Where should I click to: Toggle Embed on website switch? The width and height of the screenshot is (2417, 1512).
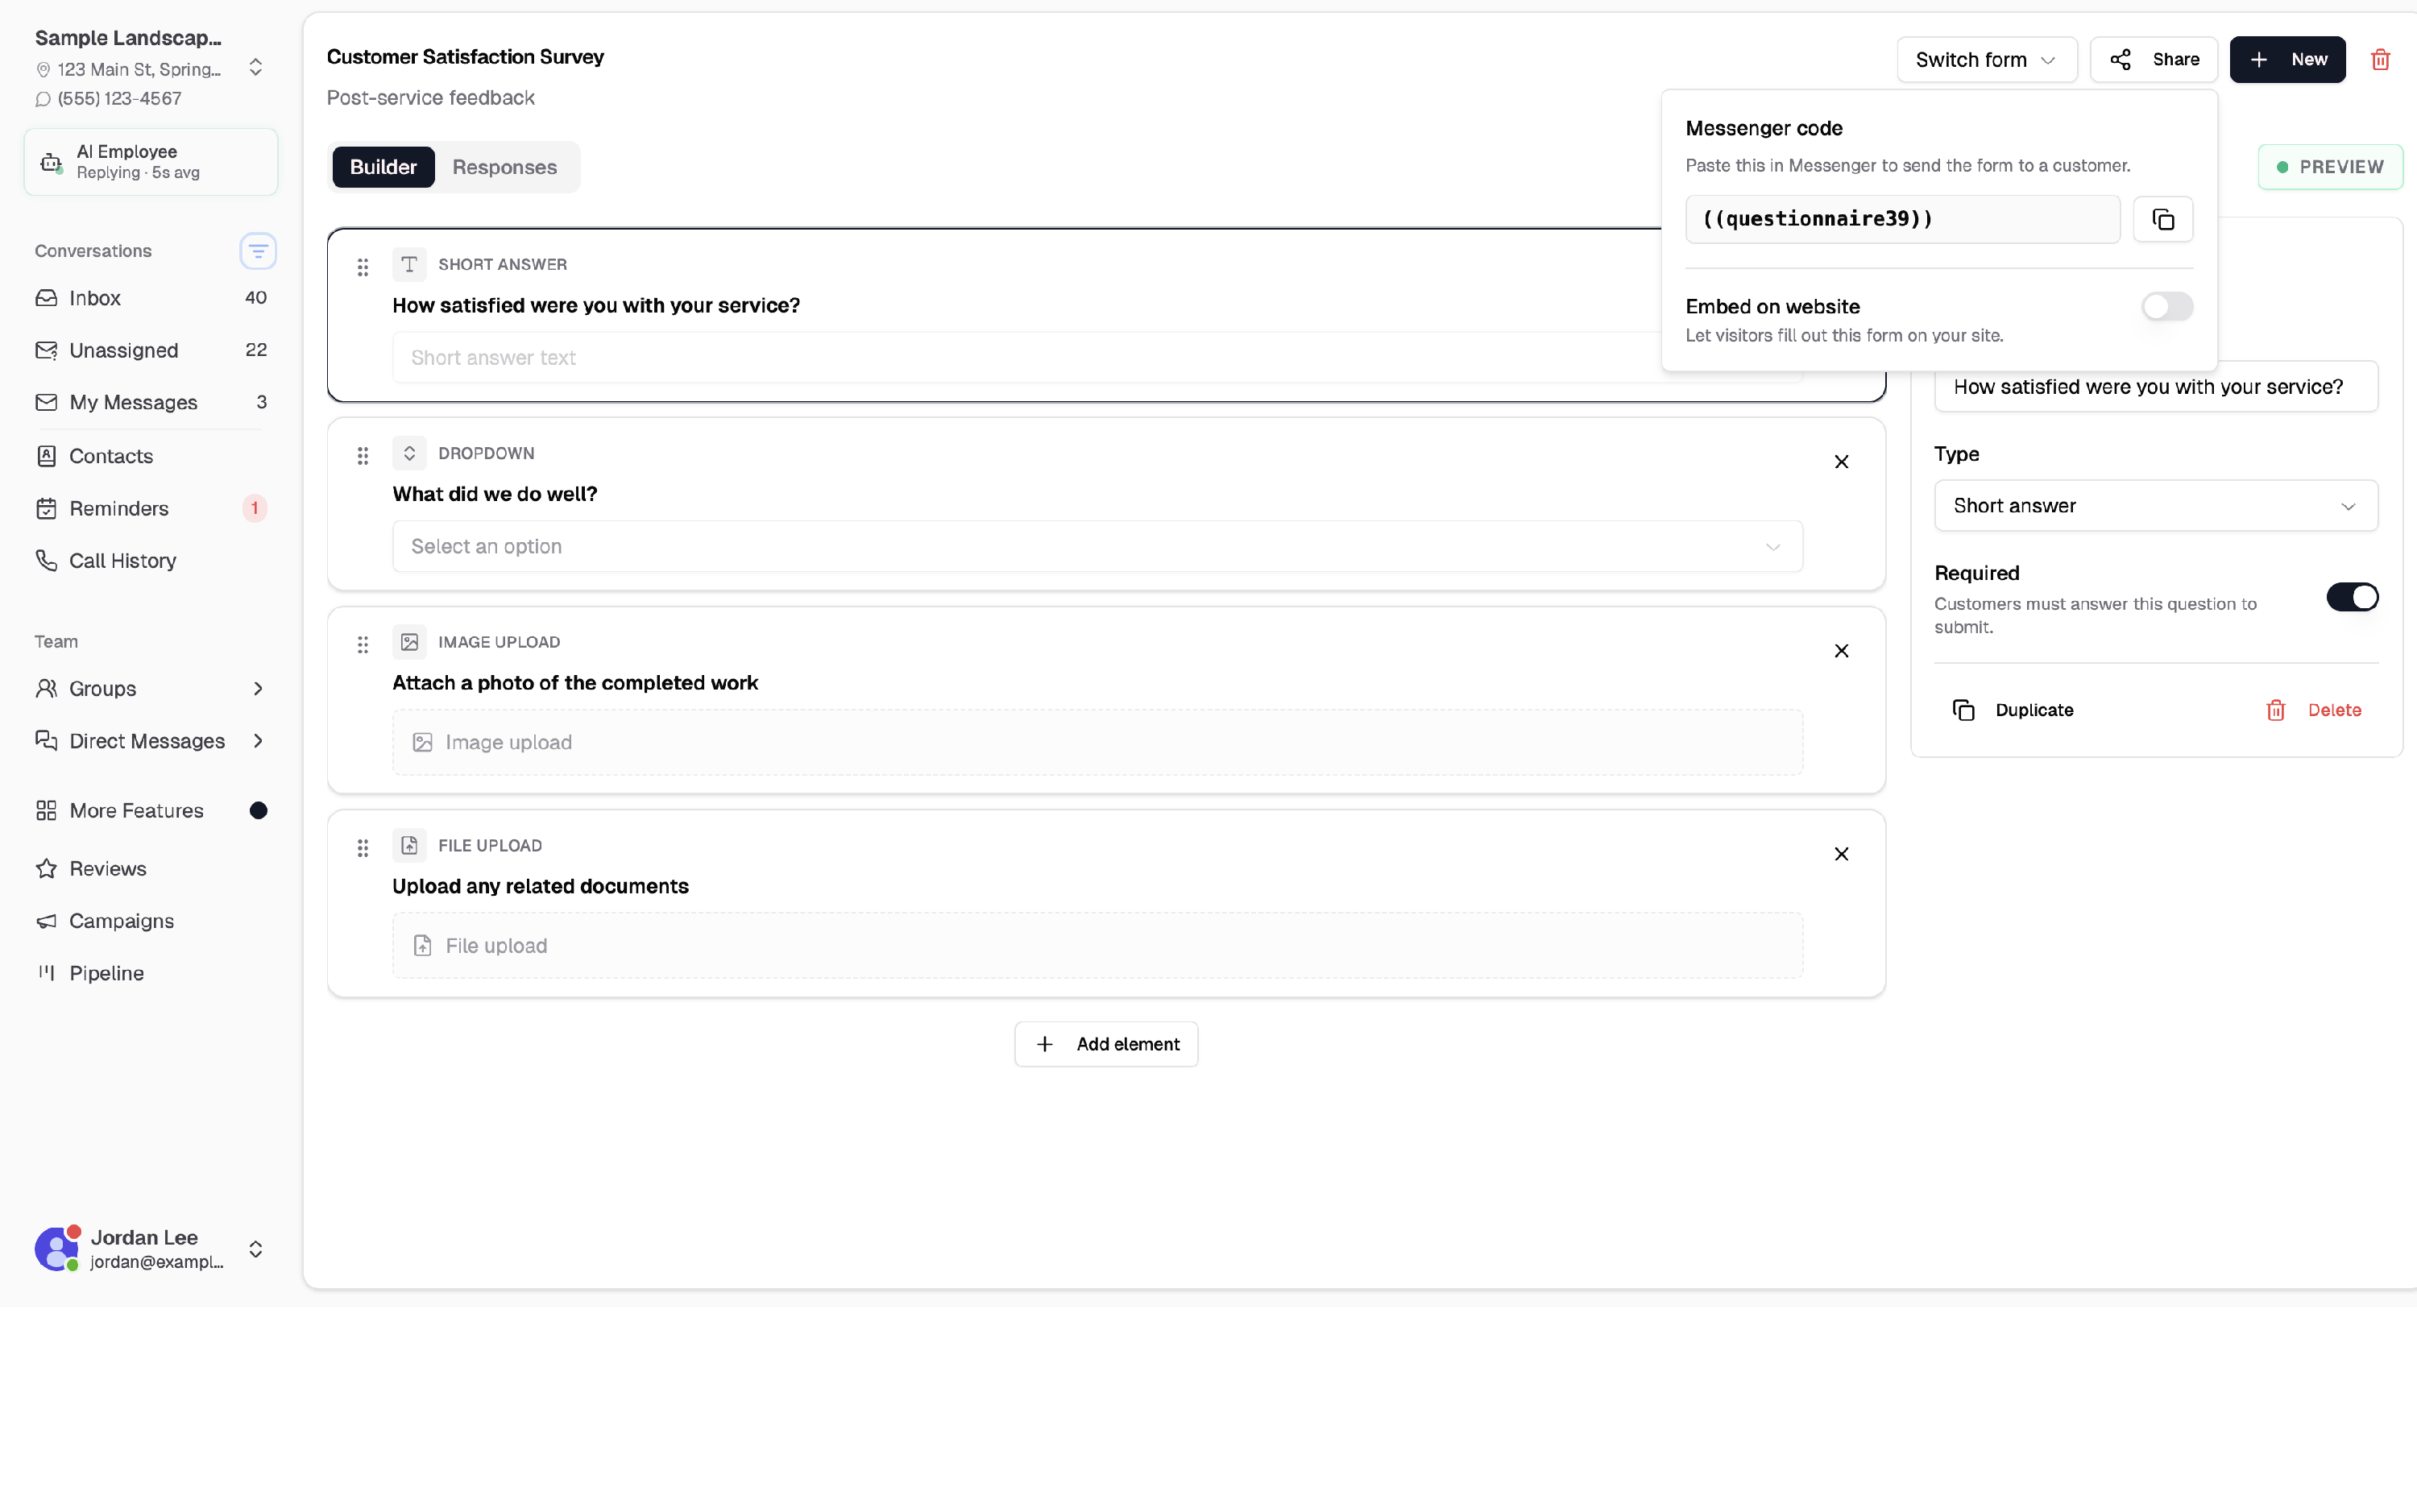point(2167,306)
